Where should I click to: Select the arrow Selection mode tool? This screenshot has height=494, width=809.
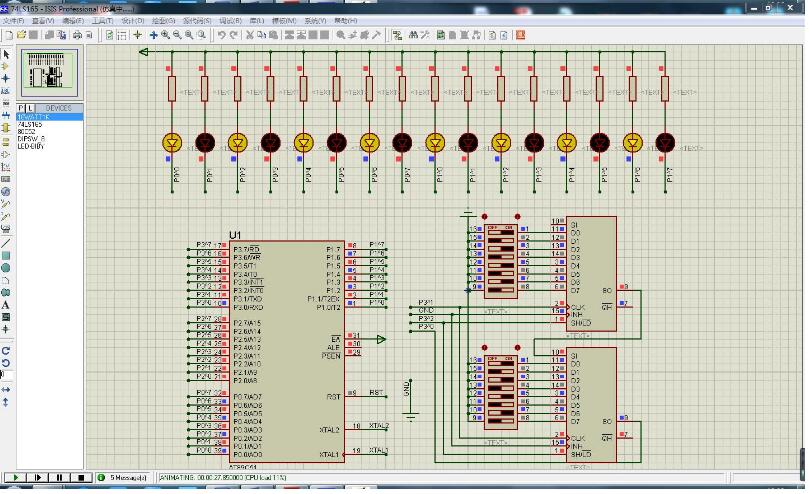pyautogui.click(x=6, y=54)
